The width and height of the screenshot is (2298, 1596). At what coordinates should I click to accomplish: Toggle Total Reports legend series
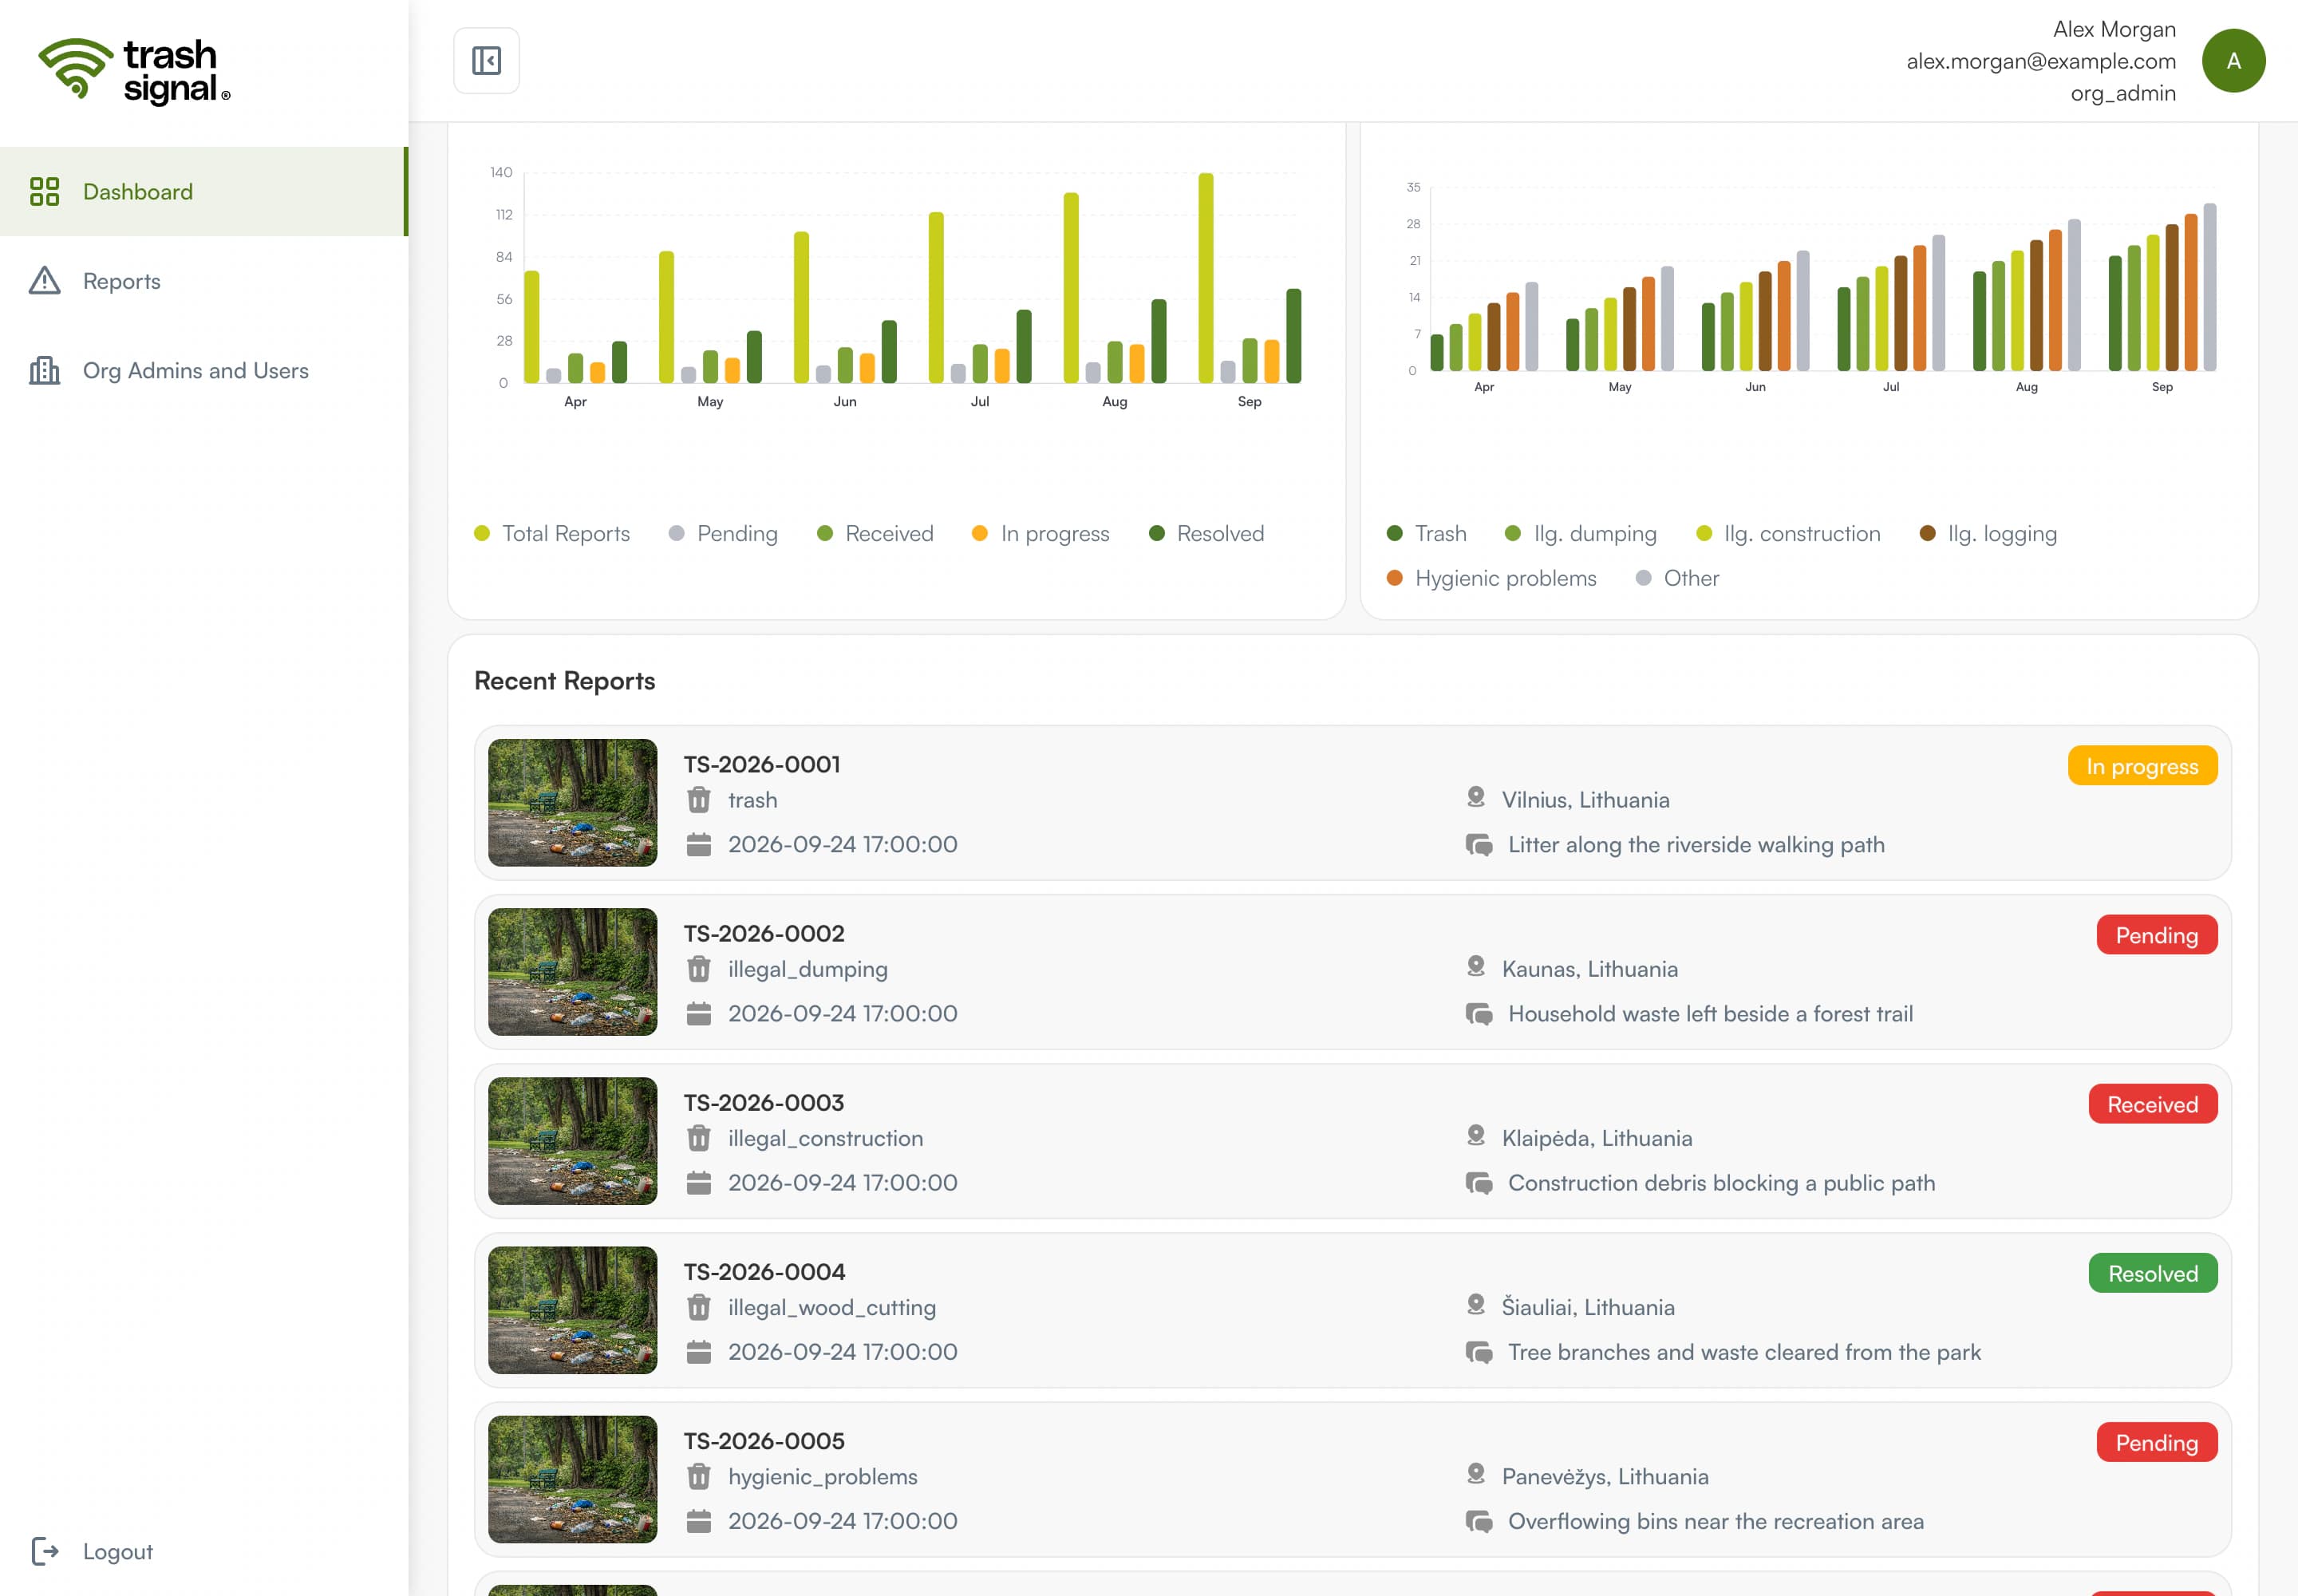point(552,533)
